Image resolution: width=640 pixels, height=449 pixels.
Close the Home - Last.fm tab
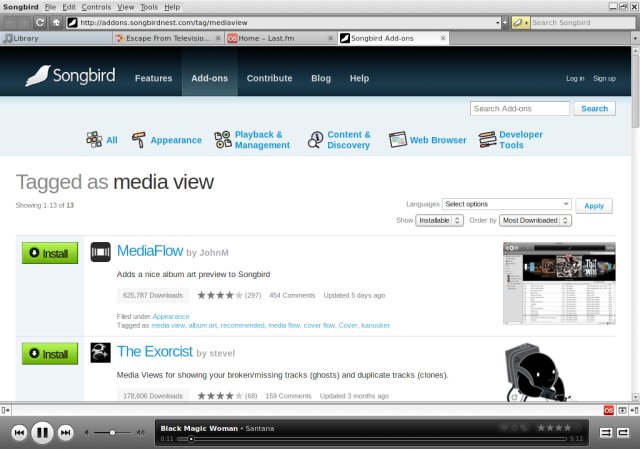330,38
